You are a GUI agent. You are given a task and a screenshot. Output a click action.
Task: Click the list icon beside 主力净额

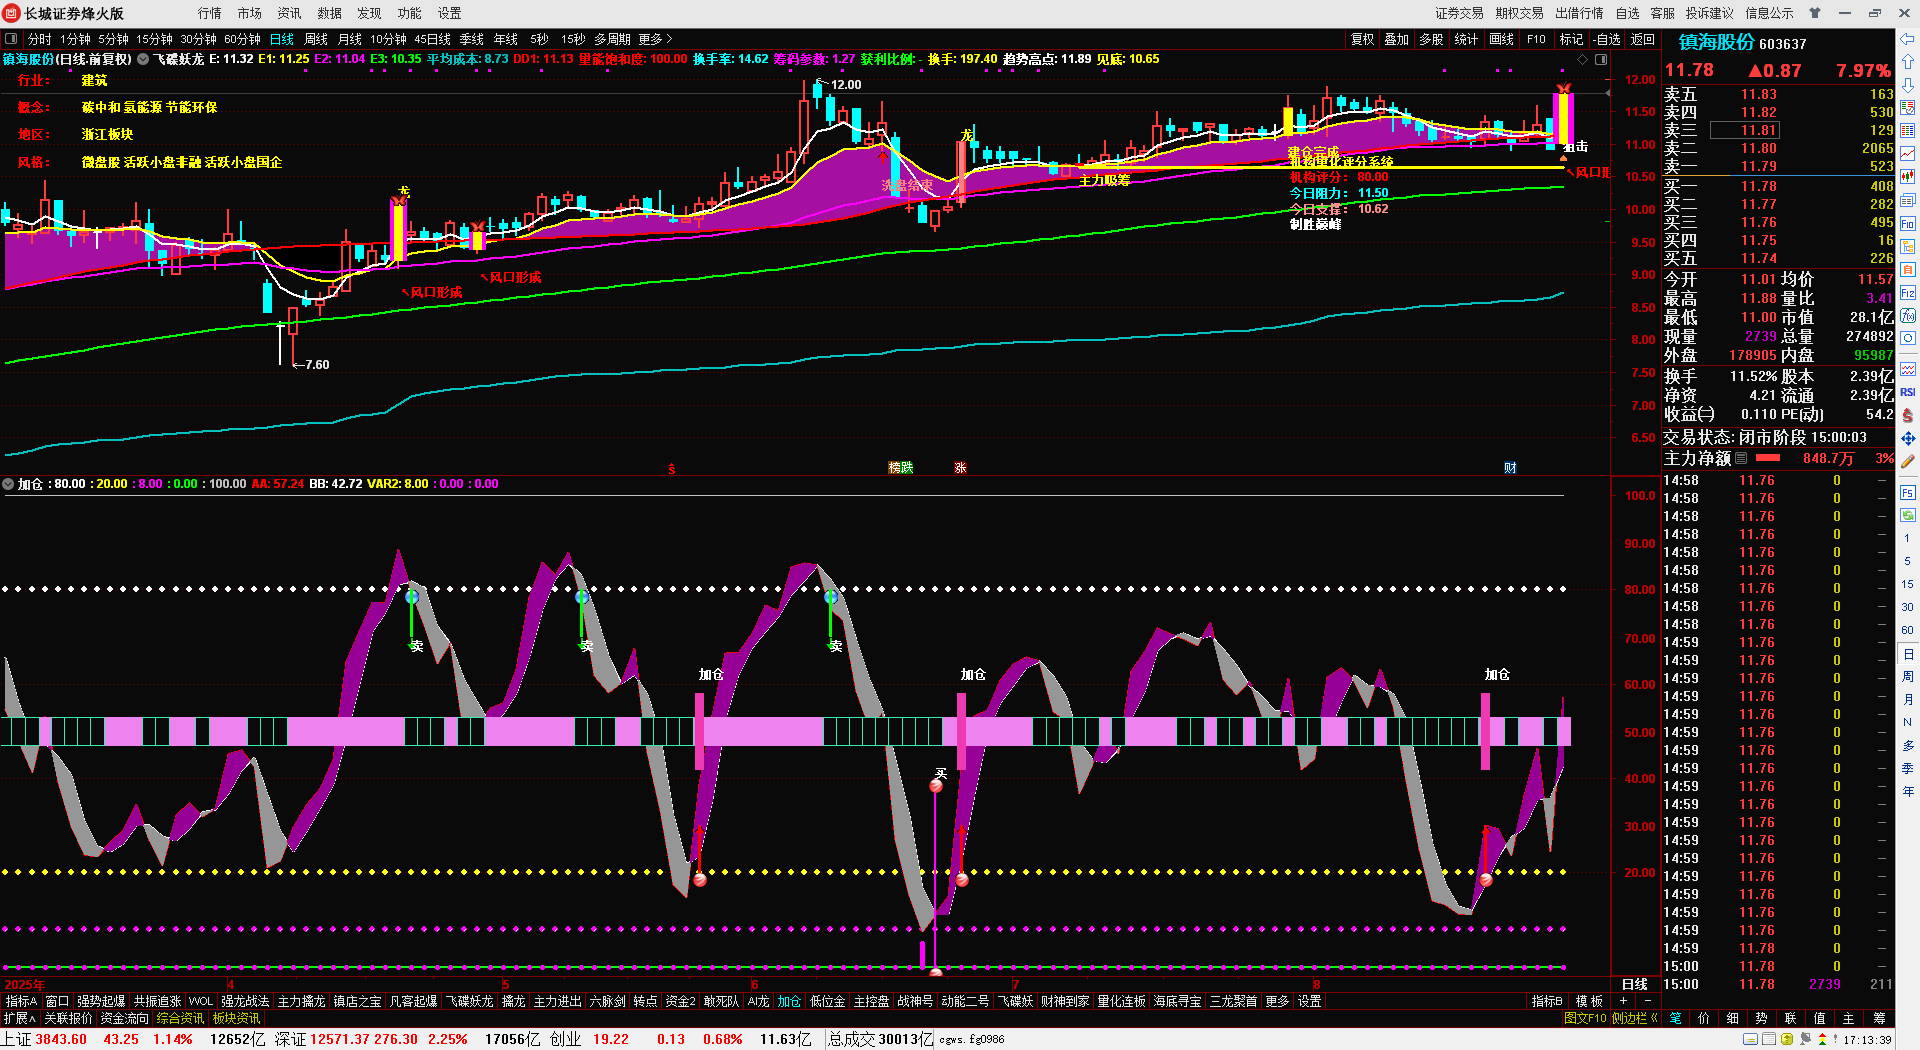1741,458
